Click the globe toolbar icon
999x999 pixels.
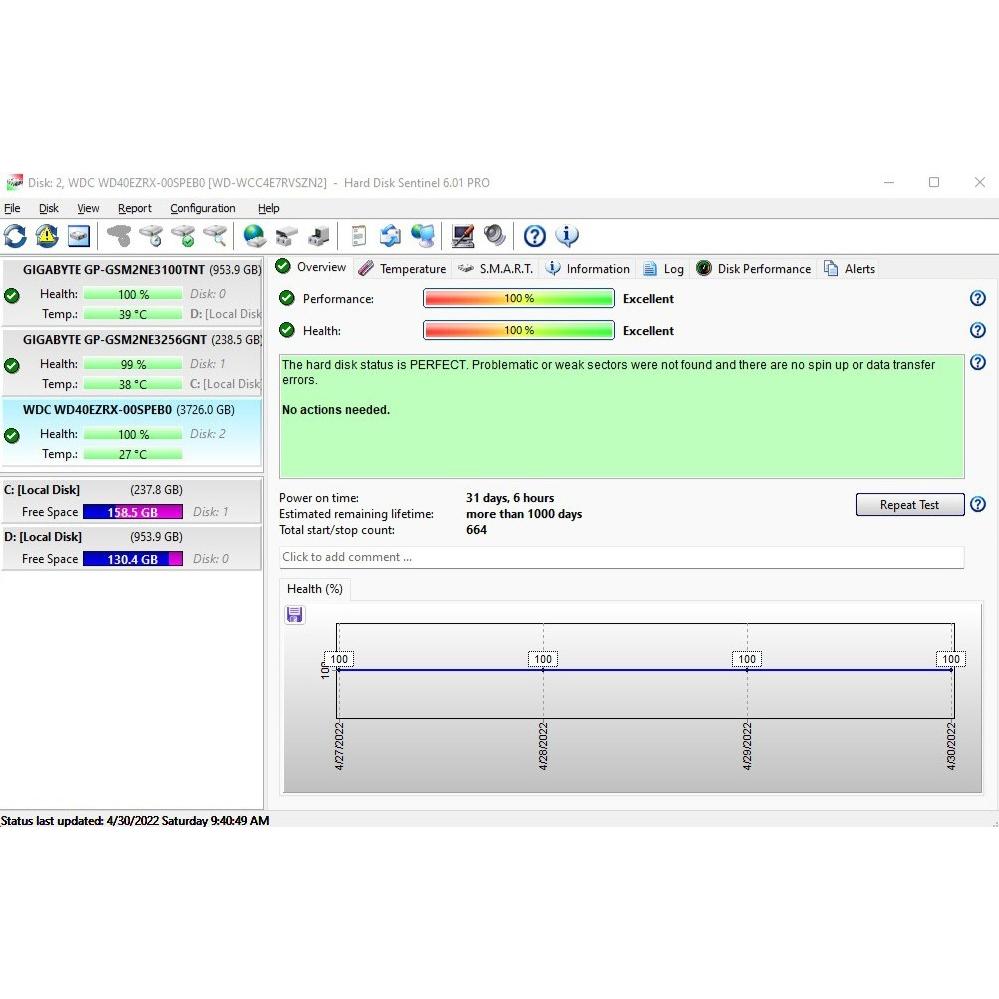[x=255, y=236]
